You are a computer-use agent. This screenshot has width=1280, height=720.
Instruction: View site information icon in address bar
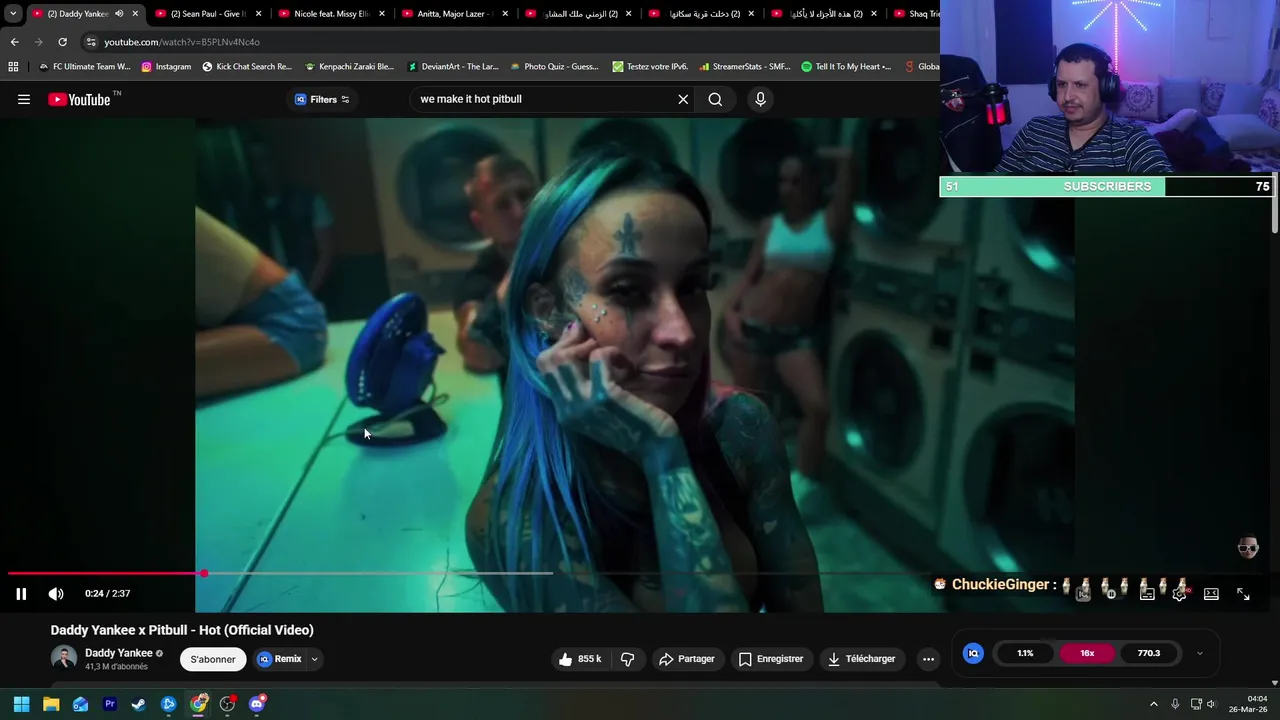(90, 42)
